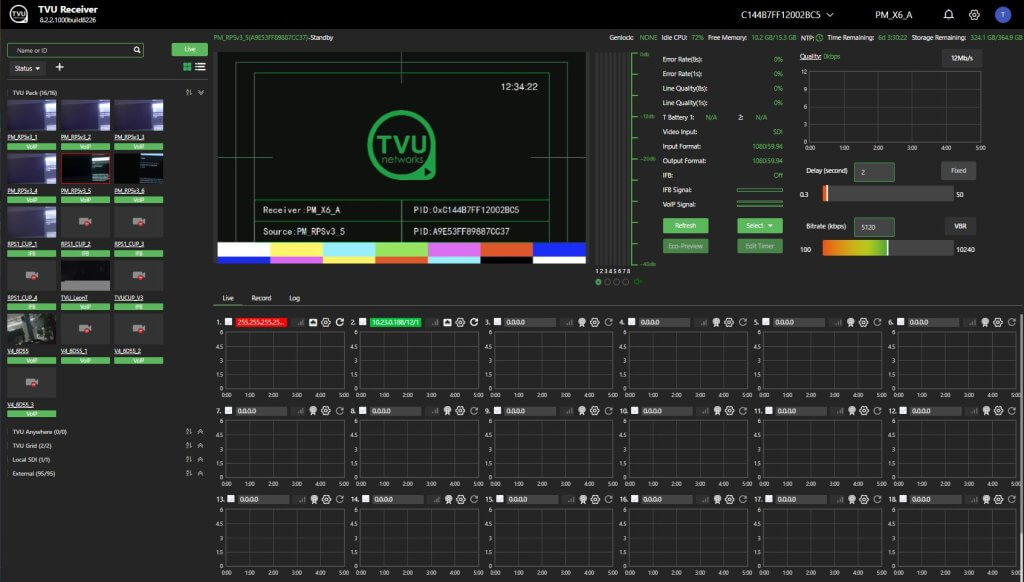Open settings gear for slot 3
The height and width of the screenshot is (582, 1024).
pyautogui.click(x=595, y=323)
